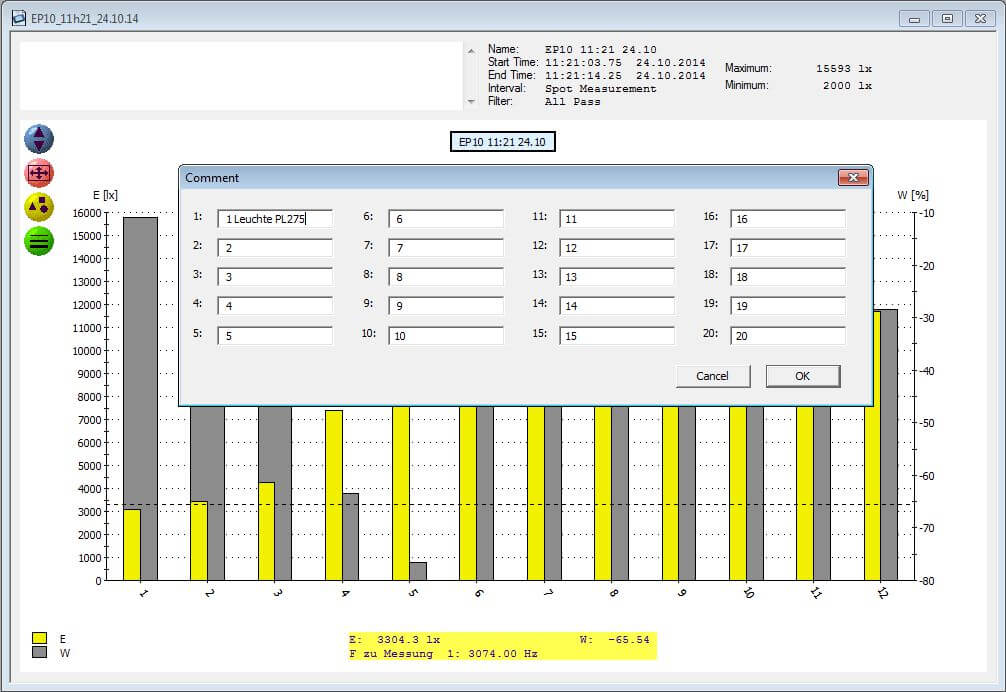Click gray W legend swatch
The height and width of the screenshot is (692, 1006).
[40, 653]
